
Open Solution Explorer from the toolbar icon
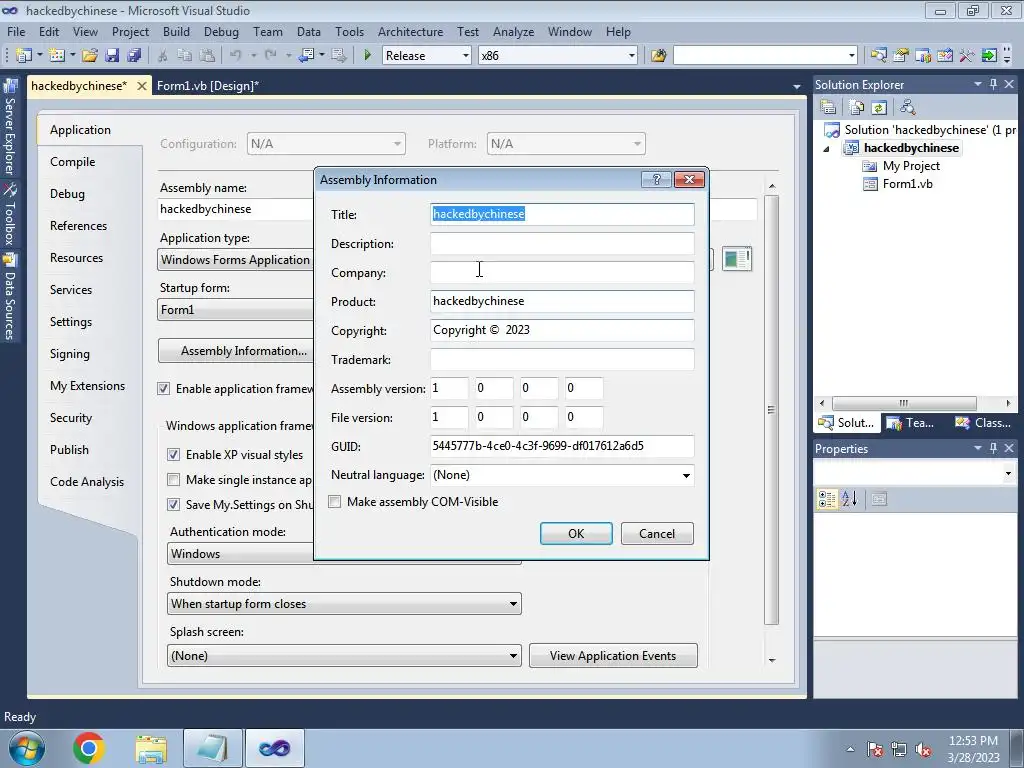click(x=878, y=56)
